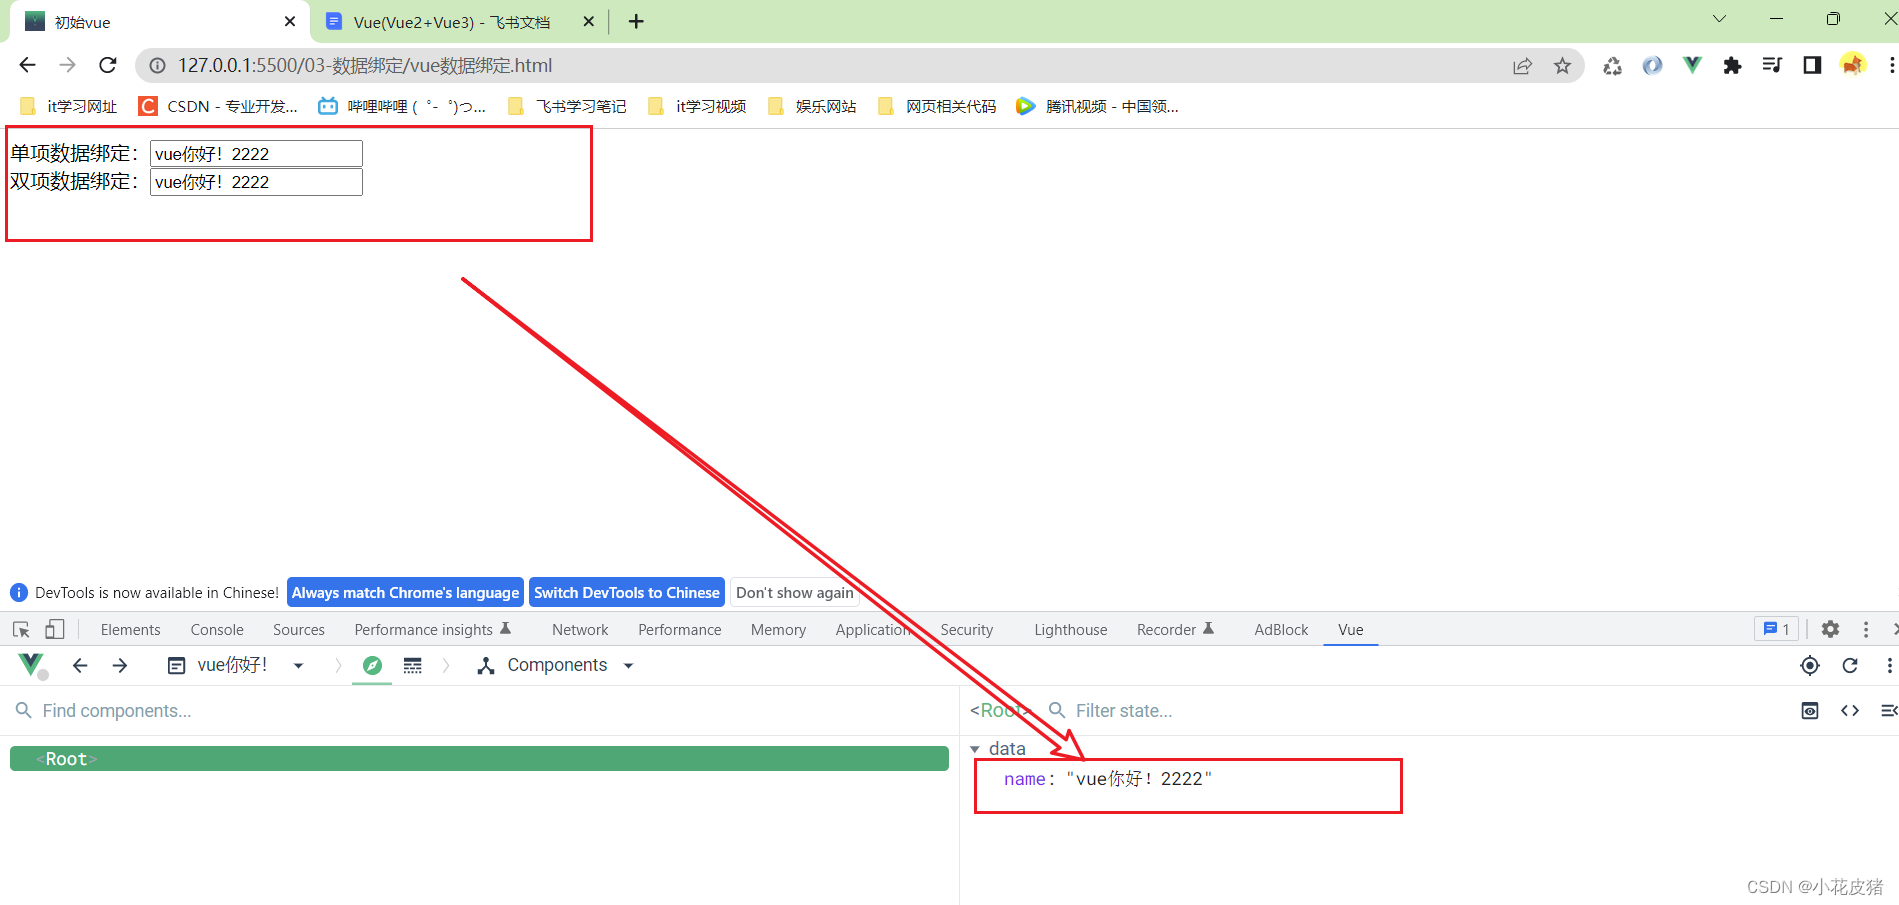Viewport: 1899px width, 905px height.
Task: Switch to the Vue(Vue2+Vue3) 飞书文档 browser tab
Action: tap(452, 22)
